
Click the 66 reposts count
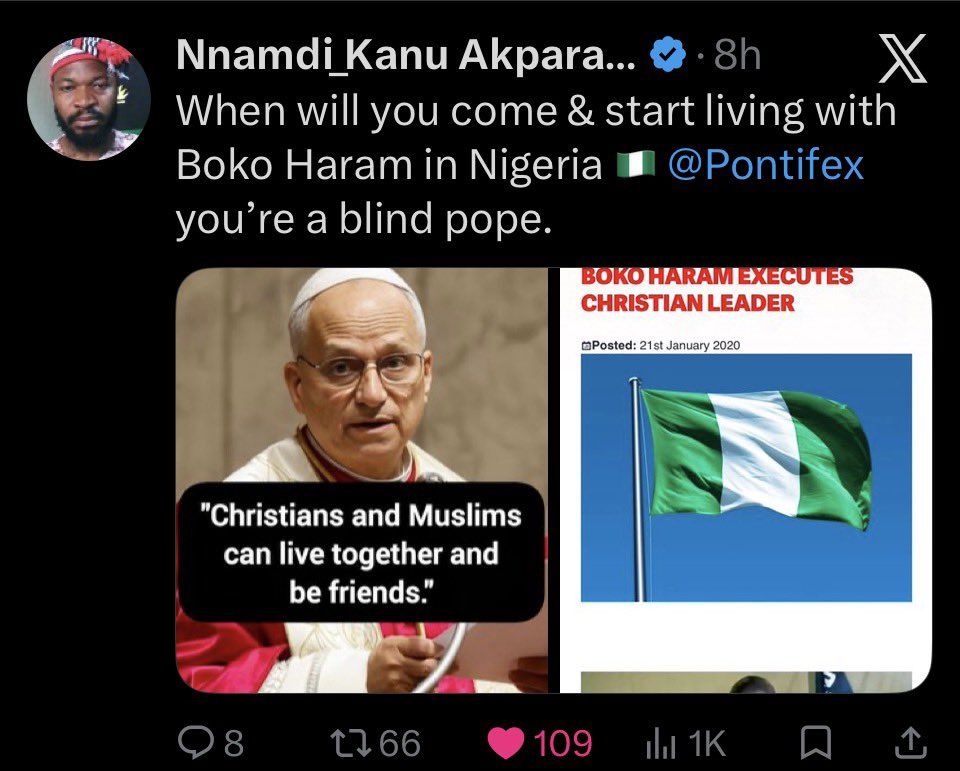400,742
